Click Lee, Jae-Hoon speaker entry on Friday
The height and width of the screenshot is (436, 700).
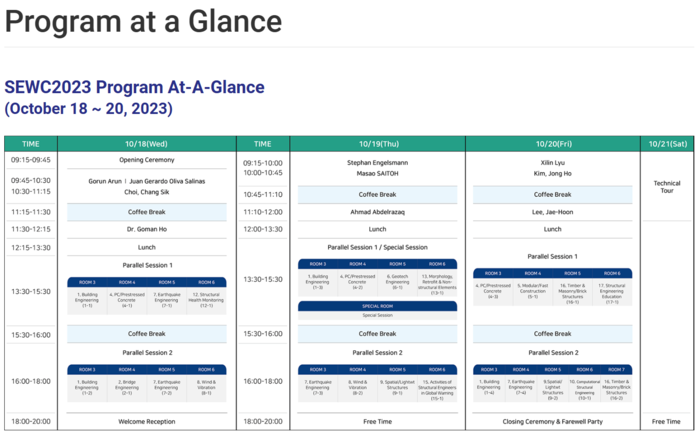[552, 211]
